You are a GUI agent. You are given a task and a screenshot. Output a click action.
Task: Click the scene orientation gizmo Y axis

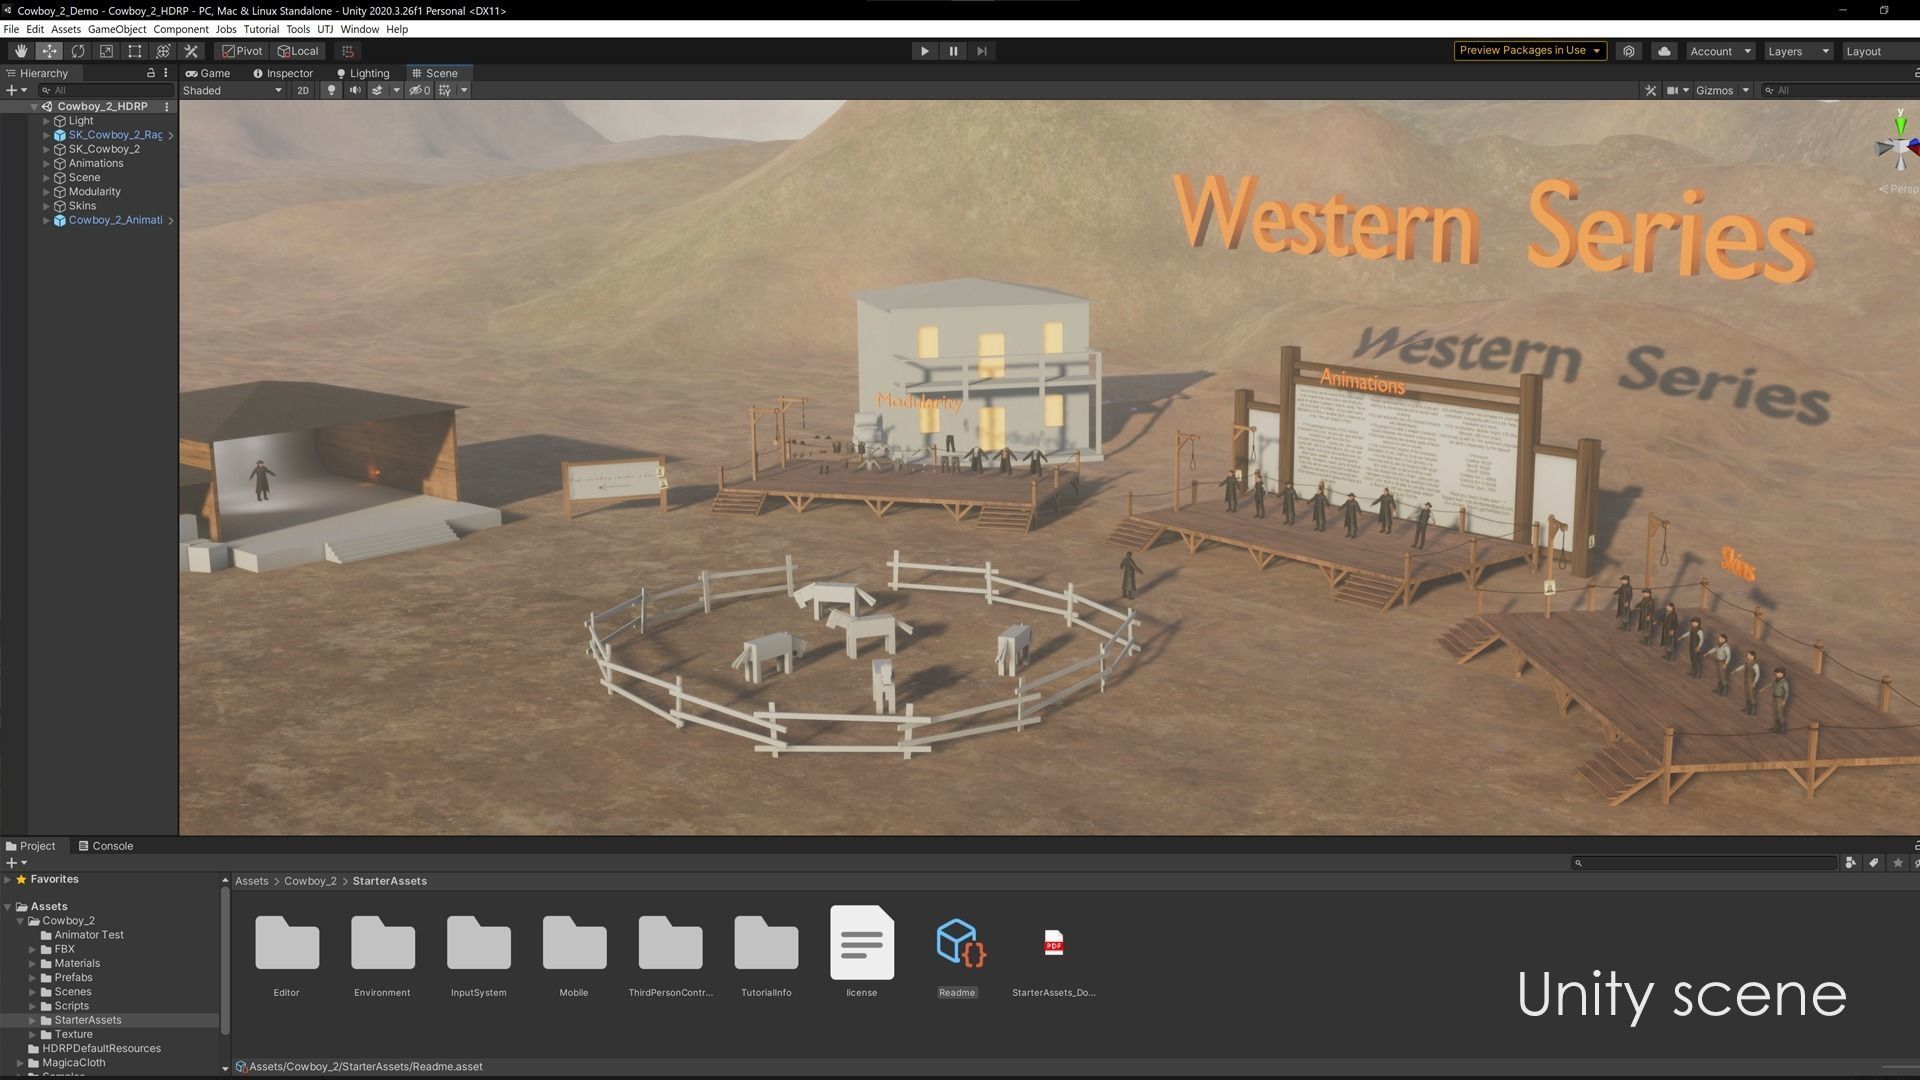click(1901, 126)
